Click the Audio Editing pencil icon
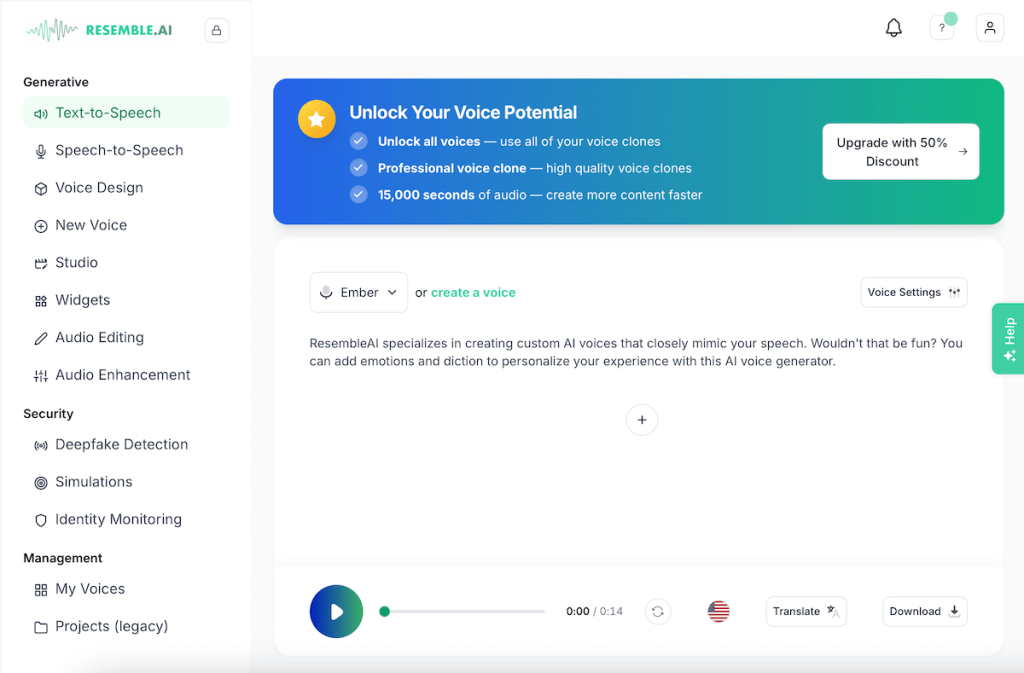 click(x=40, y=338)
